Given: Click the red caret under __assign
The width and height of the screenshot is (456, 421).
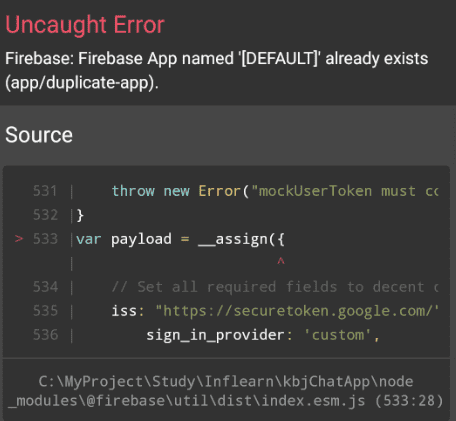Looking at the screenshot, I should tap(281, 260).
